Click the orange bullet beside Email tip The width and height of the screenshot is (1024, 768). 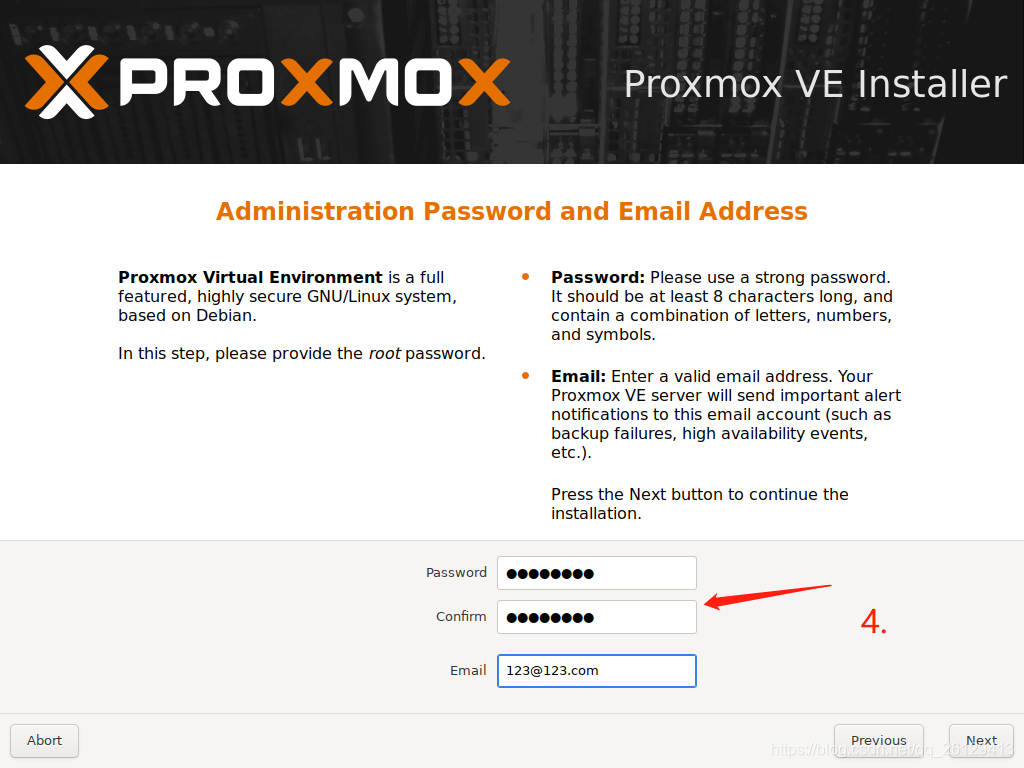point(526,376)
